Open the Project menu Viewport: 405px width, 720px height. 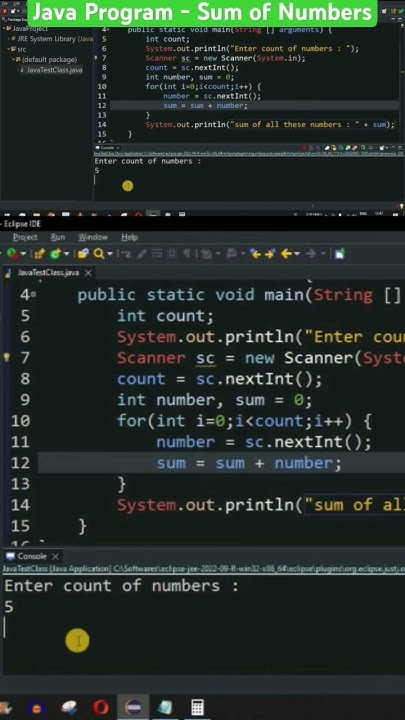click(25, 237)
